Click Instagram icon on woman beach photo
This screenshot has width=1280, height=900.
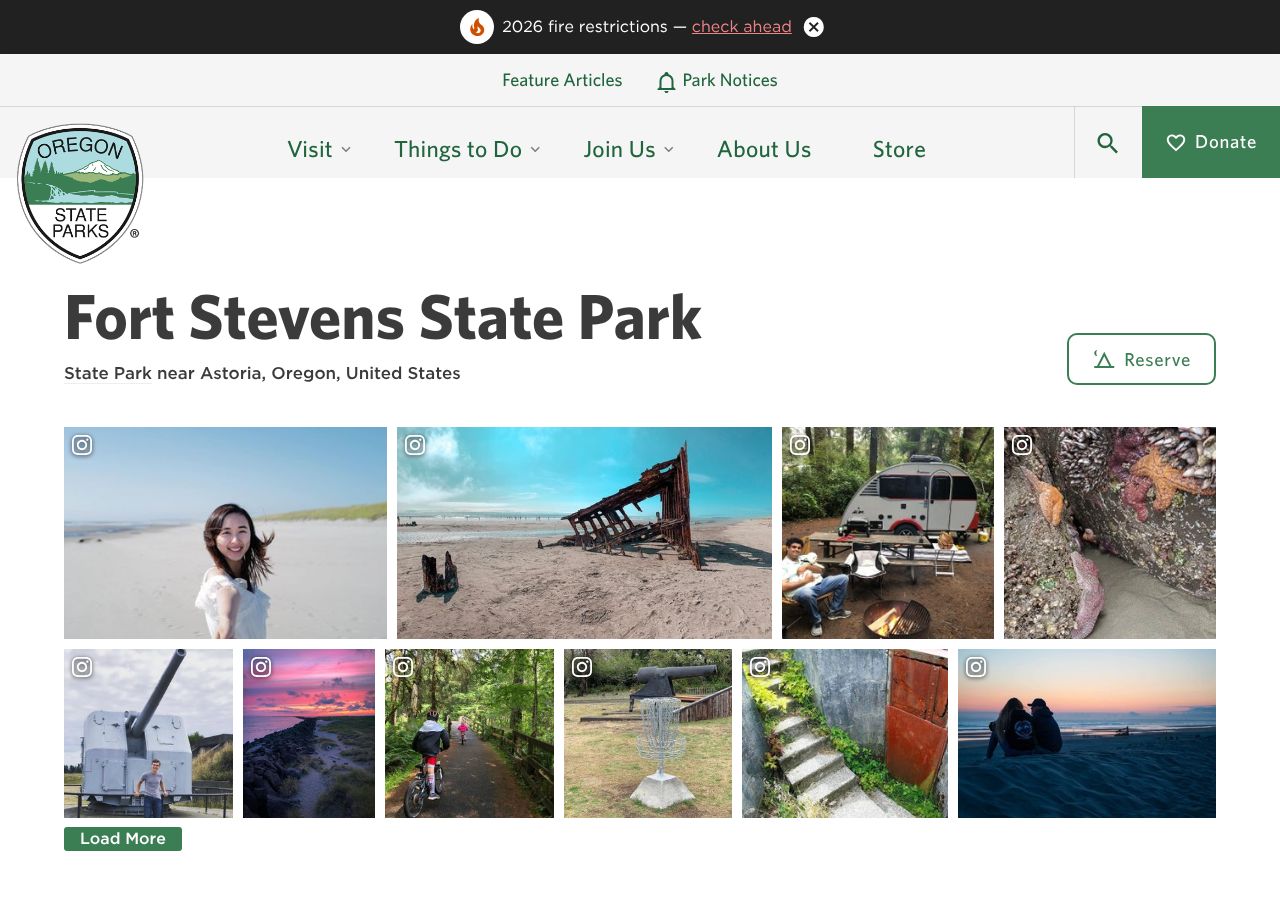(82, 445)
